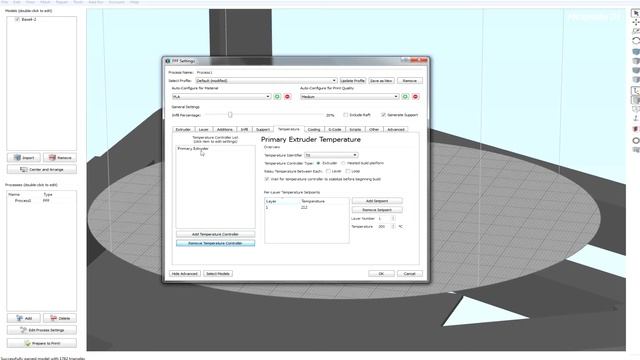Switch to the Support tab
640x360 pixels.
click(263, 129)
